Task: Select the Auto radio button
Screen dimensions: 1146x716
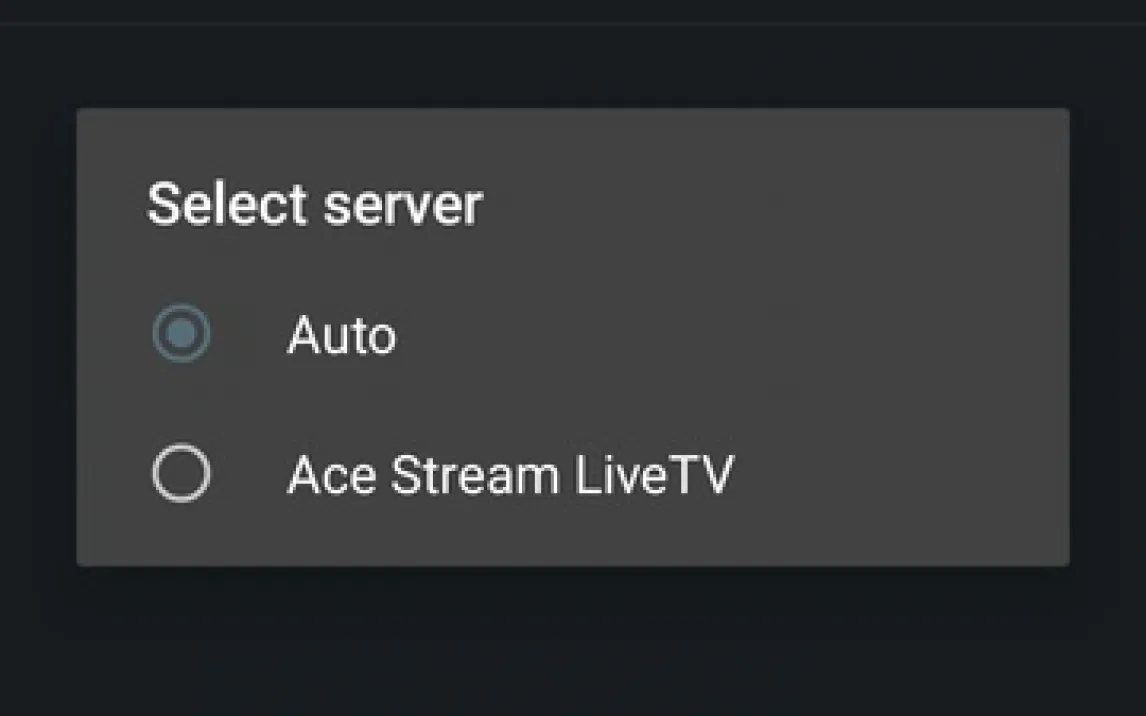Action: 181,334
